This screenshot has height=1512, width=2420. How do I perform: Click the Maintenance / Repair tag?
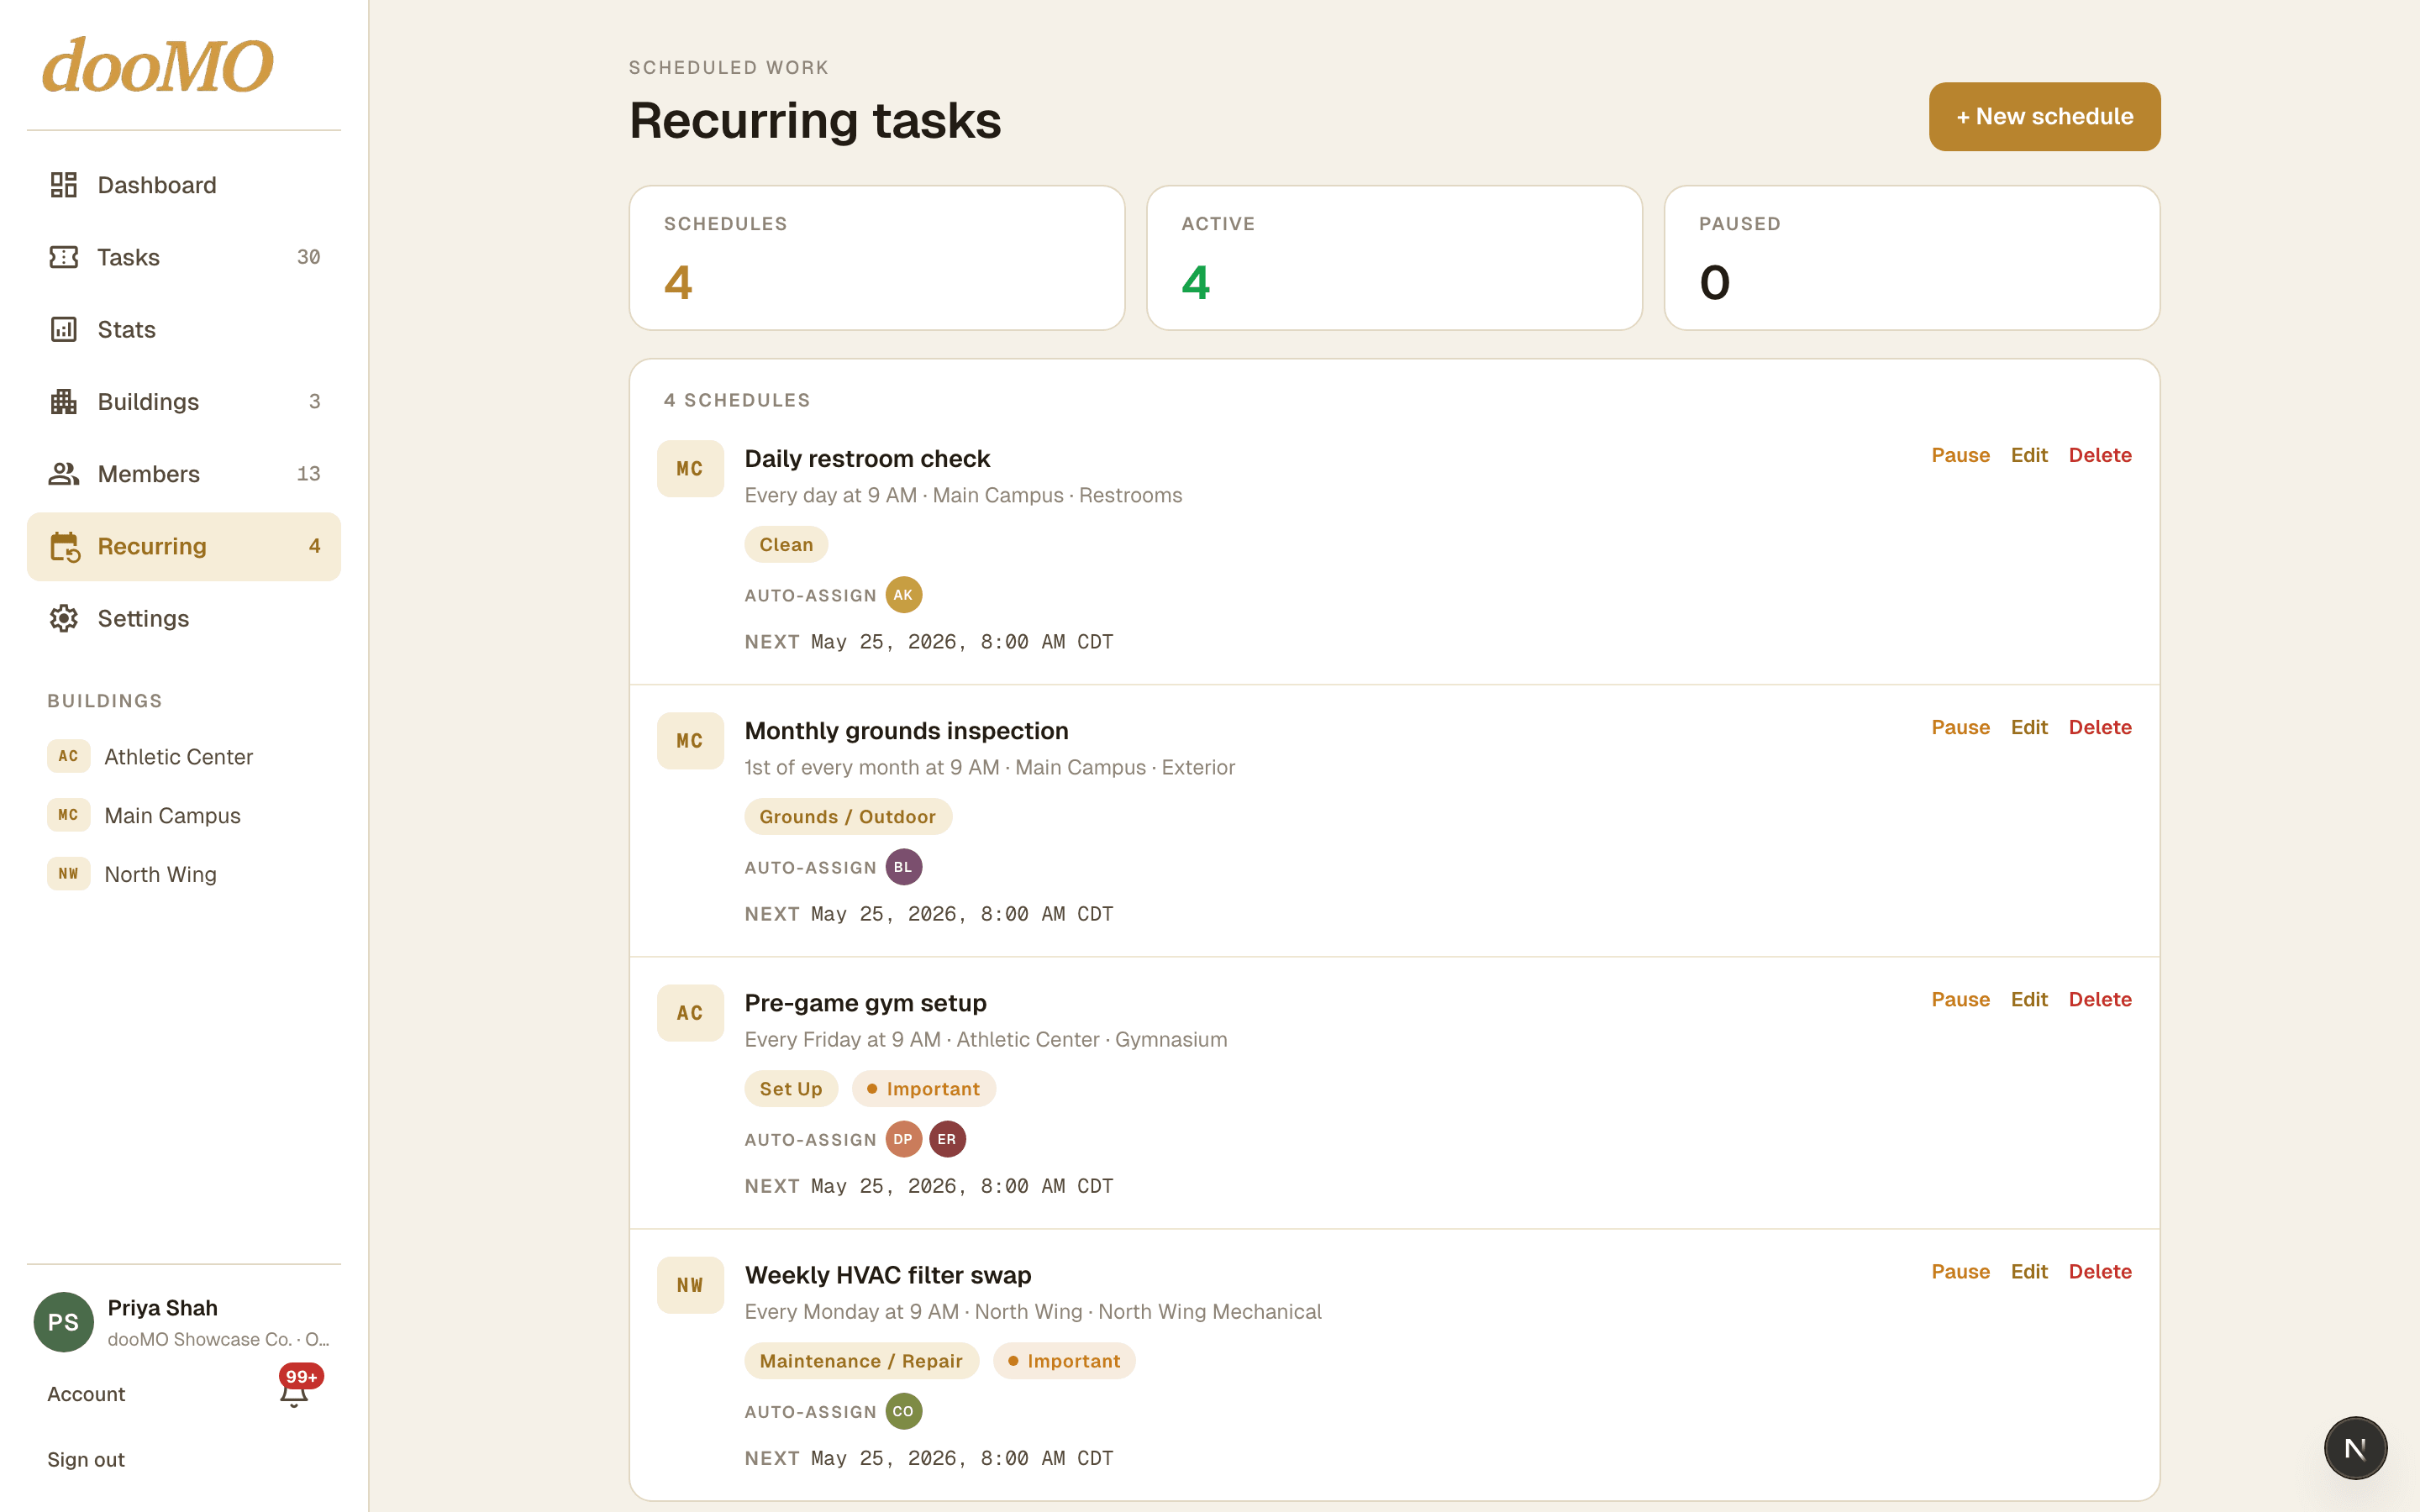pyautogui.click(x=861, y=1360)
